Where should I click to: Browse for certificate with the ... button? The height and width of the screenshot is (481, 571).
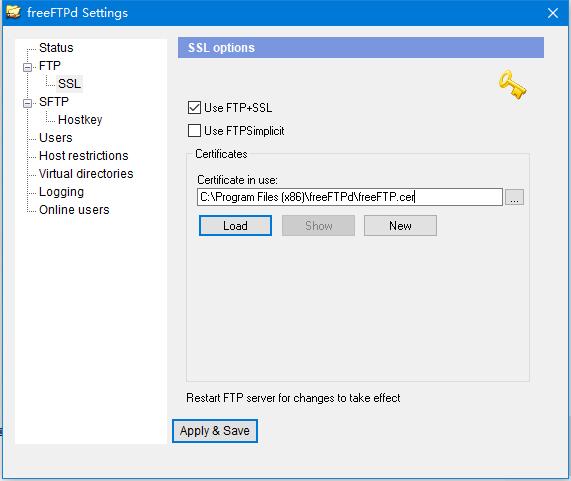(514, 197)
